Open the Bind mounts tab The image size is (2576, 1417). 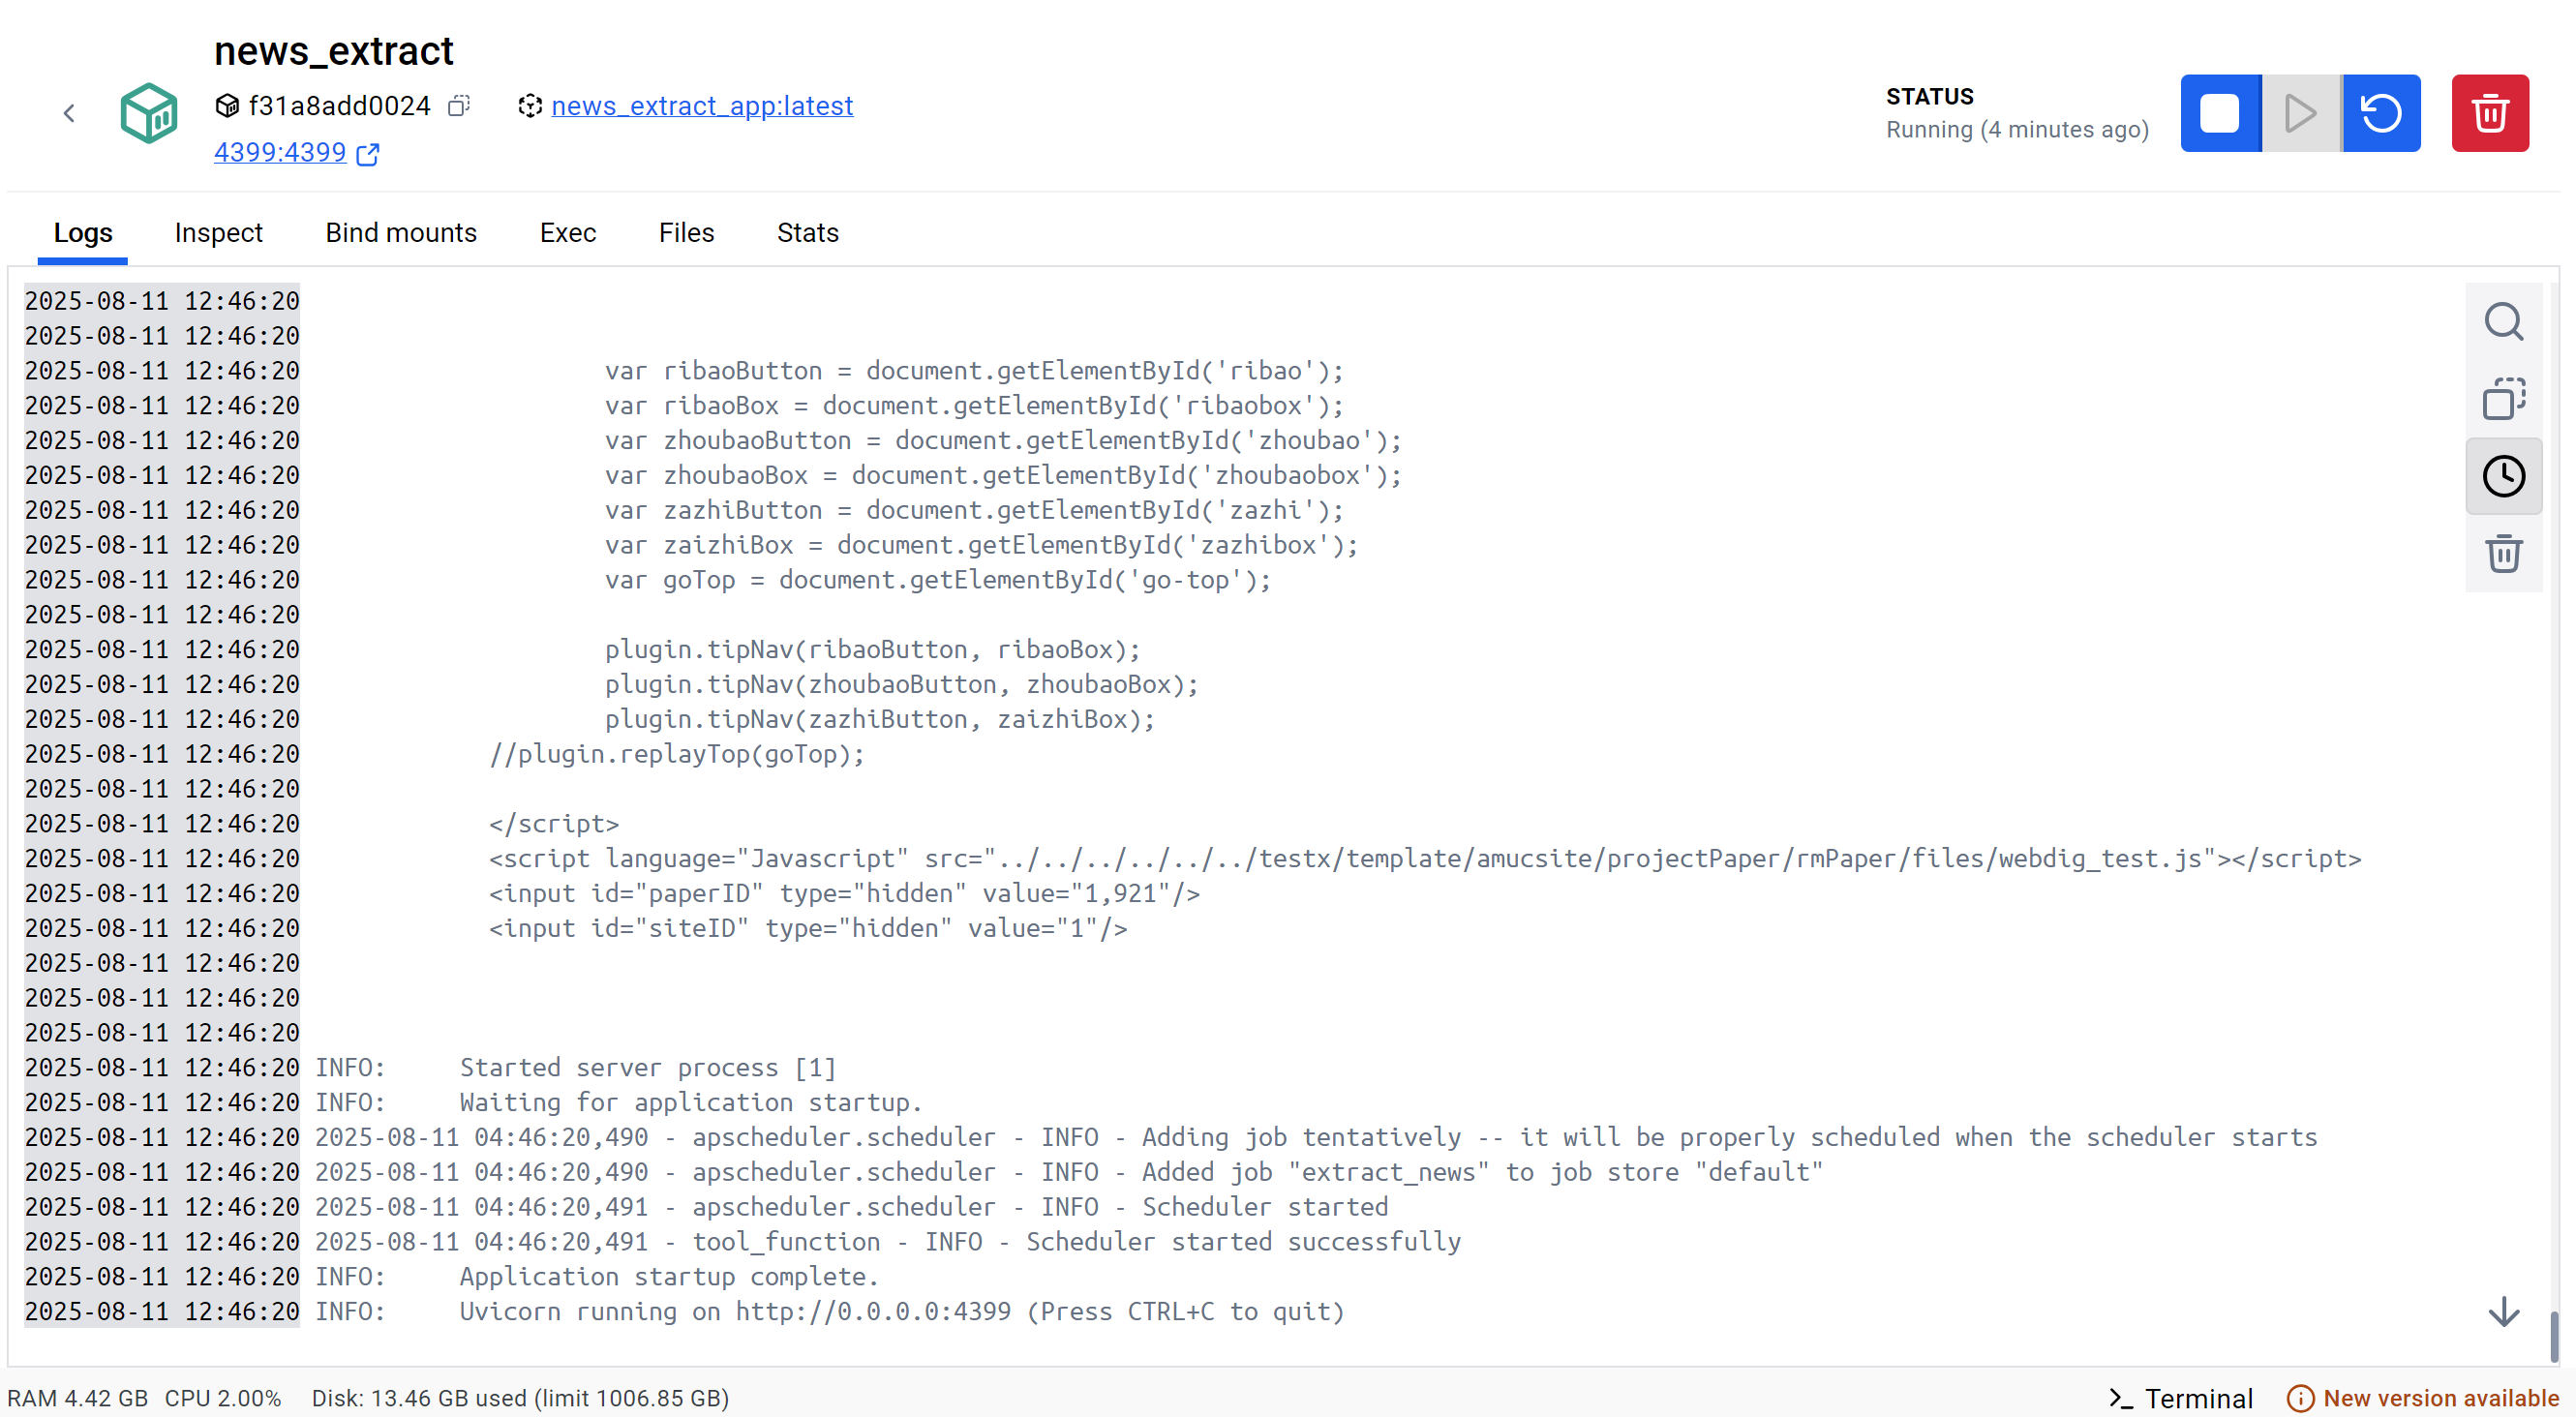click(x=401, y=233)
